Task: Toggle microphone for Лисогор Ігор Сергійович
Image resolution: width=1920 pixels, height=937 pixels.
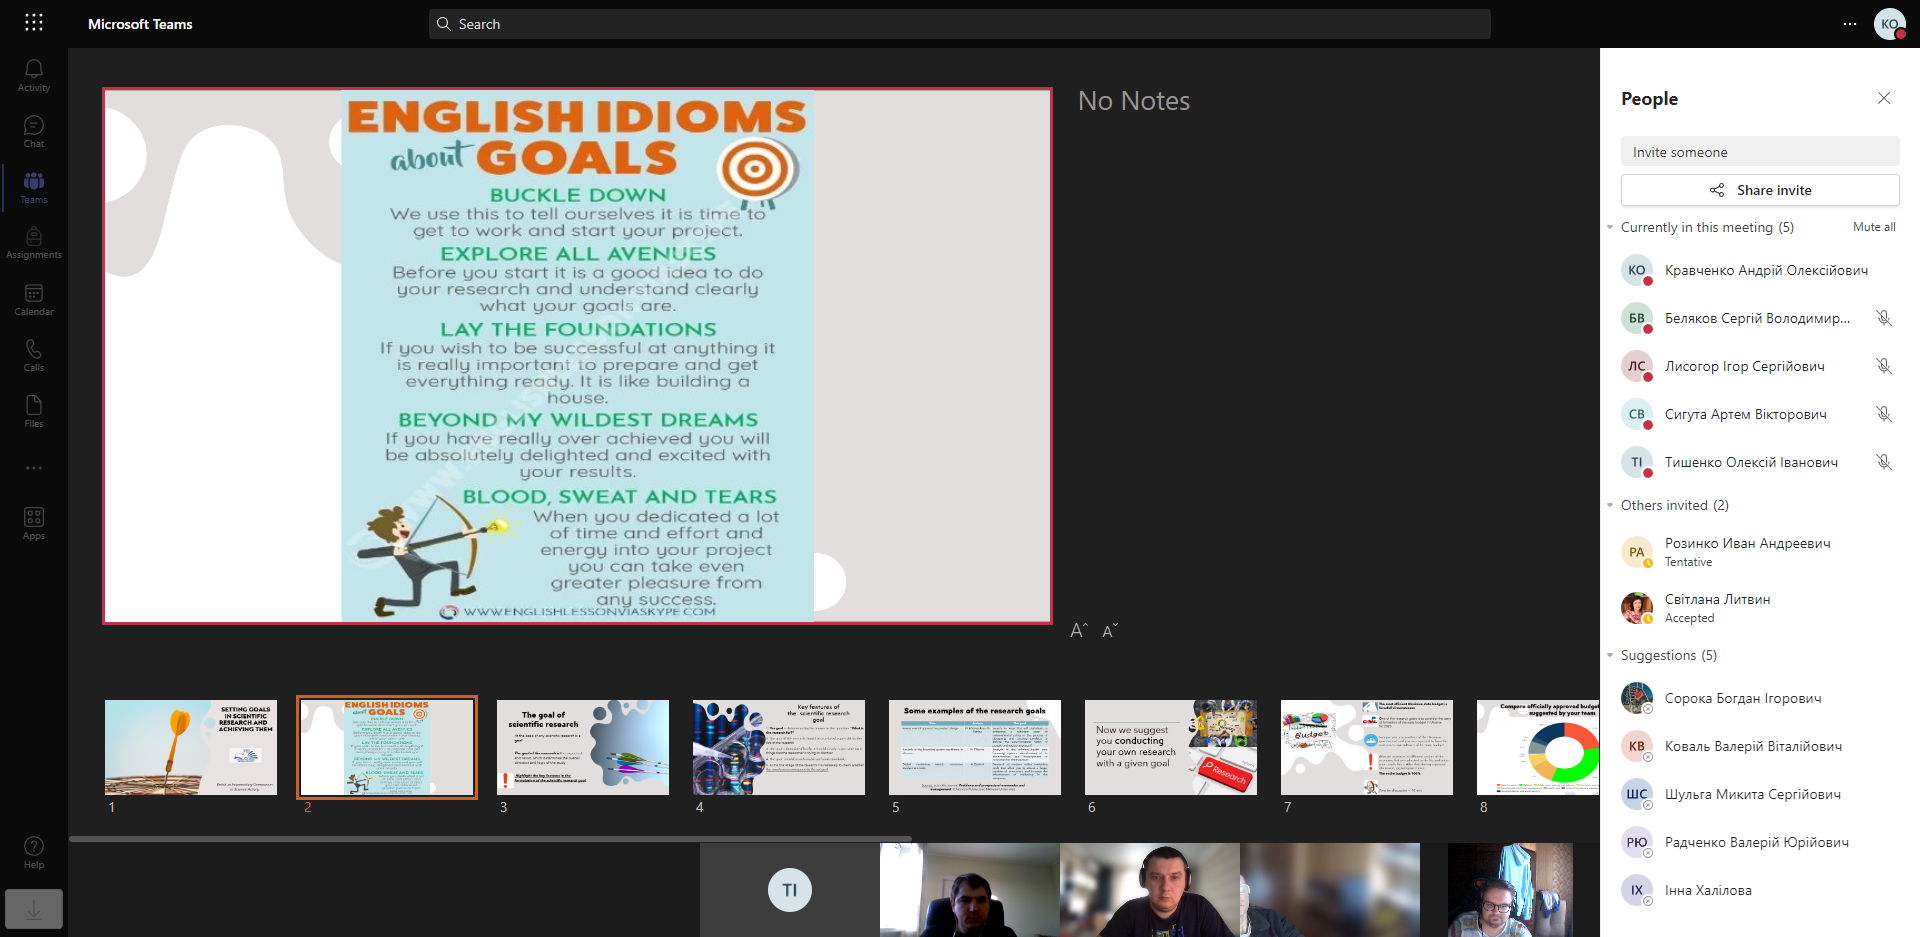Action: [1883, 366]
